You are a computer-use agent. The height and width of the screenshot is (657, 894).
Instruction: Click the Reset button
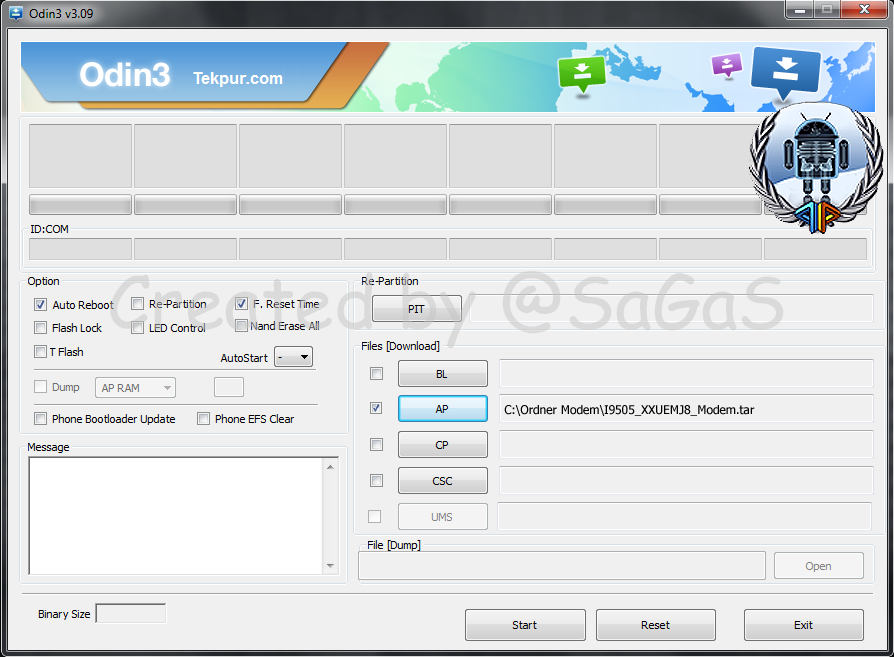(x=656, y=625)
